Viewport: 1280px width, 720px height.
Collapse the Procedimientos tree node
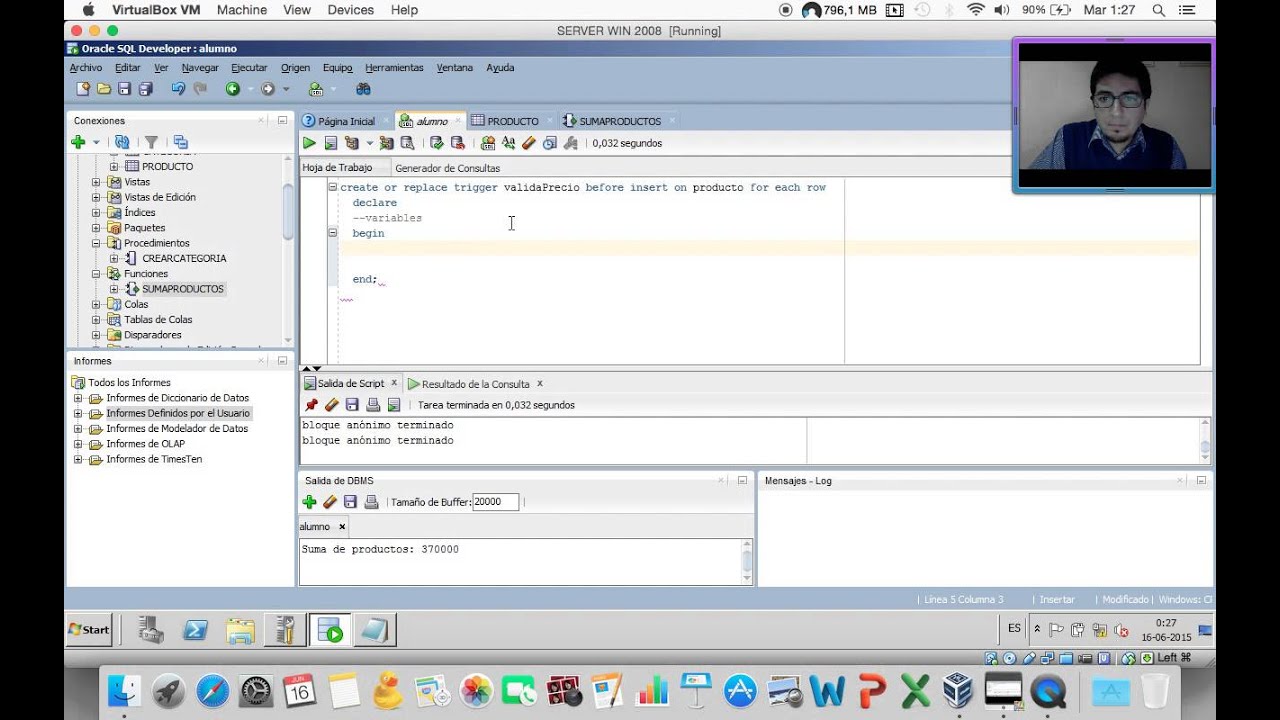tap(96, 243)
